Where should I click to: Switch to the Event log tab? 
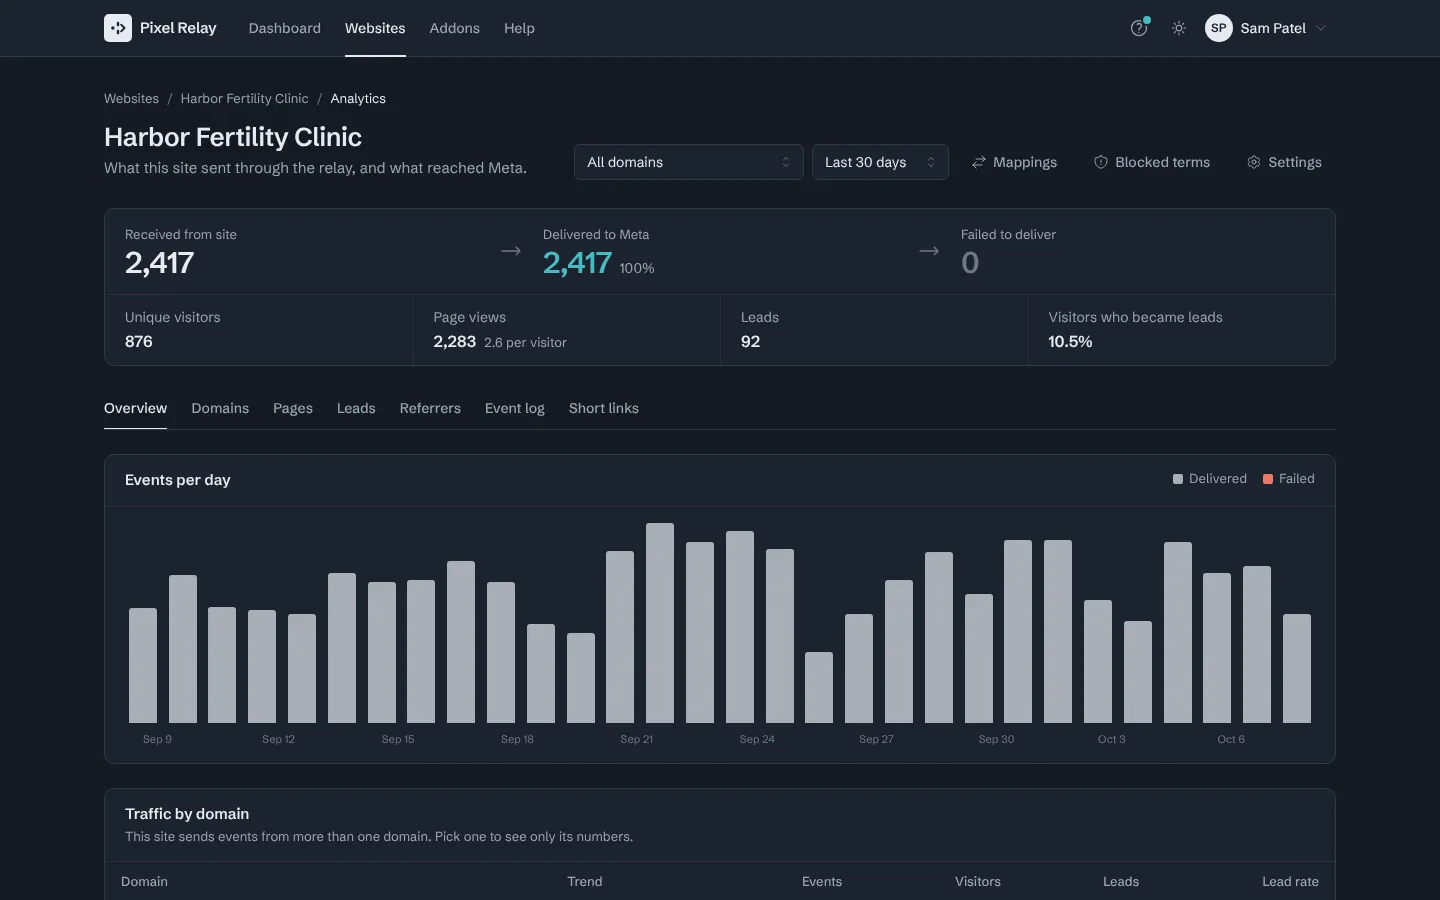coord(515,408)
